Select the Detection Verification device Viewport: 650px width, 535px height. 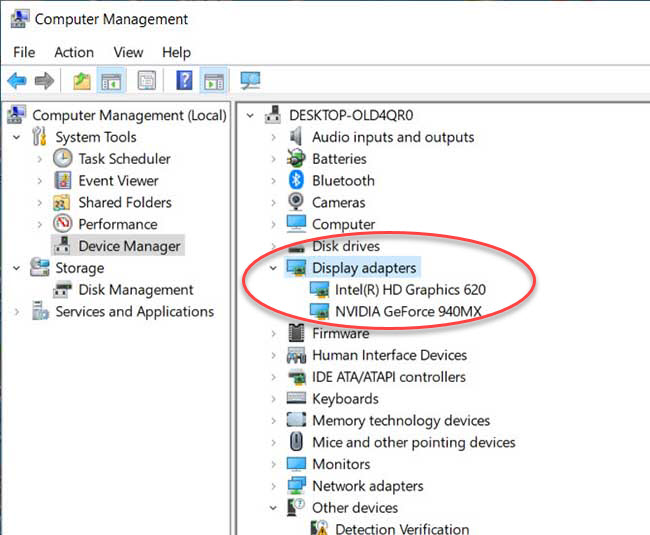[x=402, y=529]
